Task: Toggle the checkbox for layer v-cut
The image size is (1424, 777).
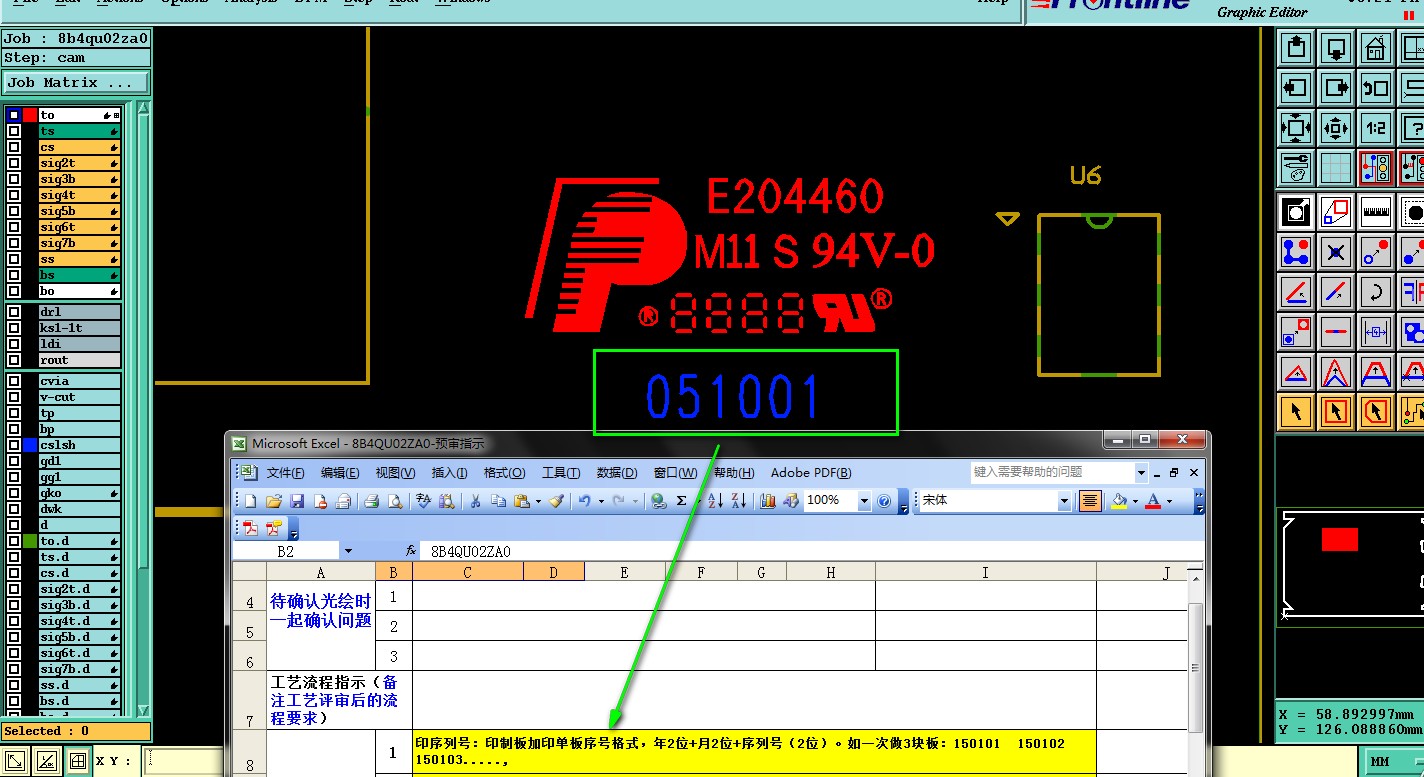Action: click(x=14, y=397)
